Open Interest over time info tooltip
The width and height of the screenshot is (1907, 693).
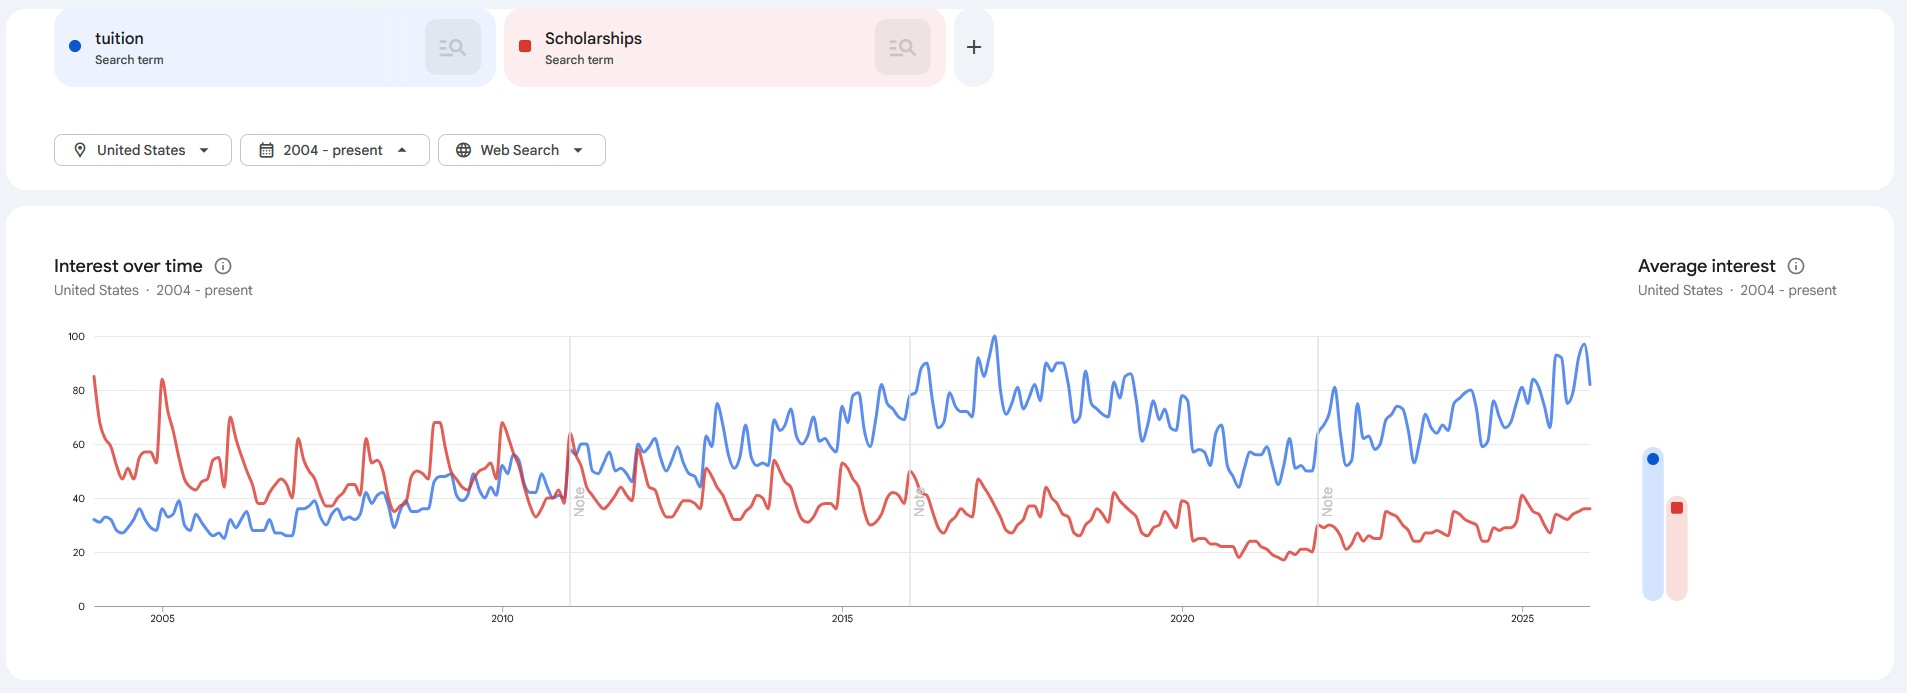pos(223,266)
